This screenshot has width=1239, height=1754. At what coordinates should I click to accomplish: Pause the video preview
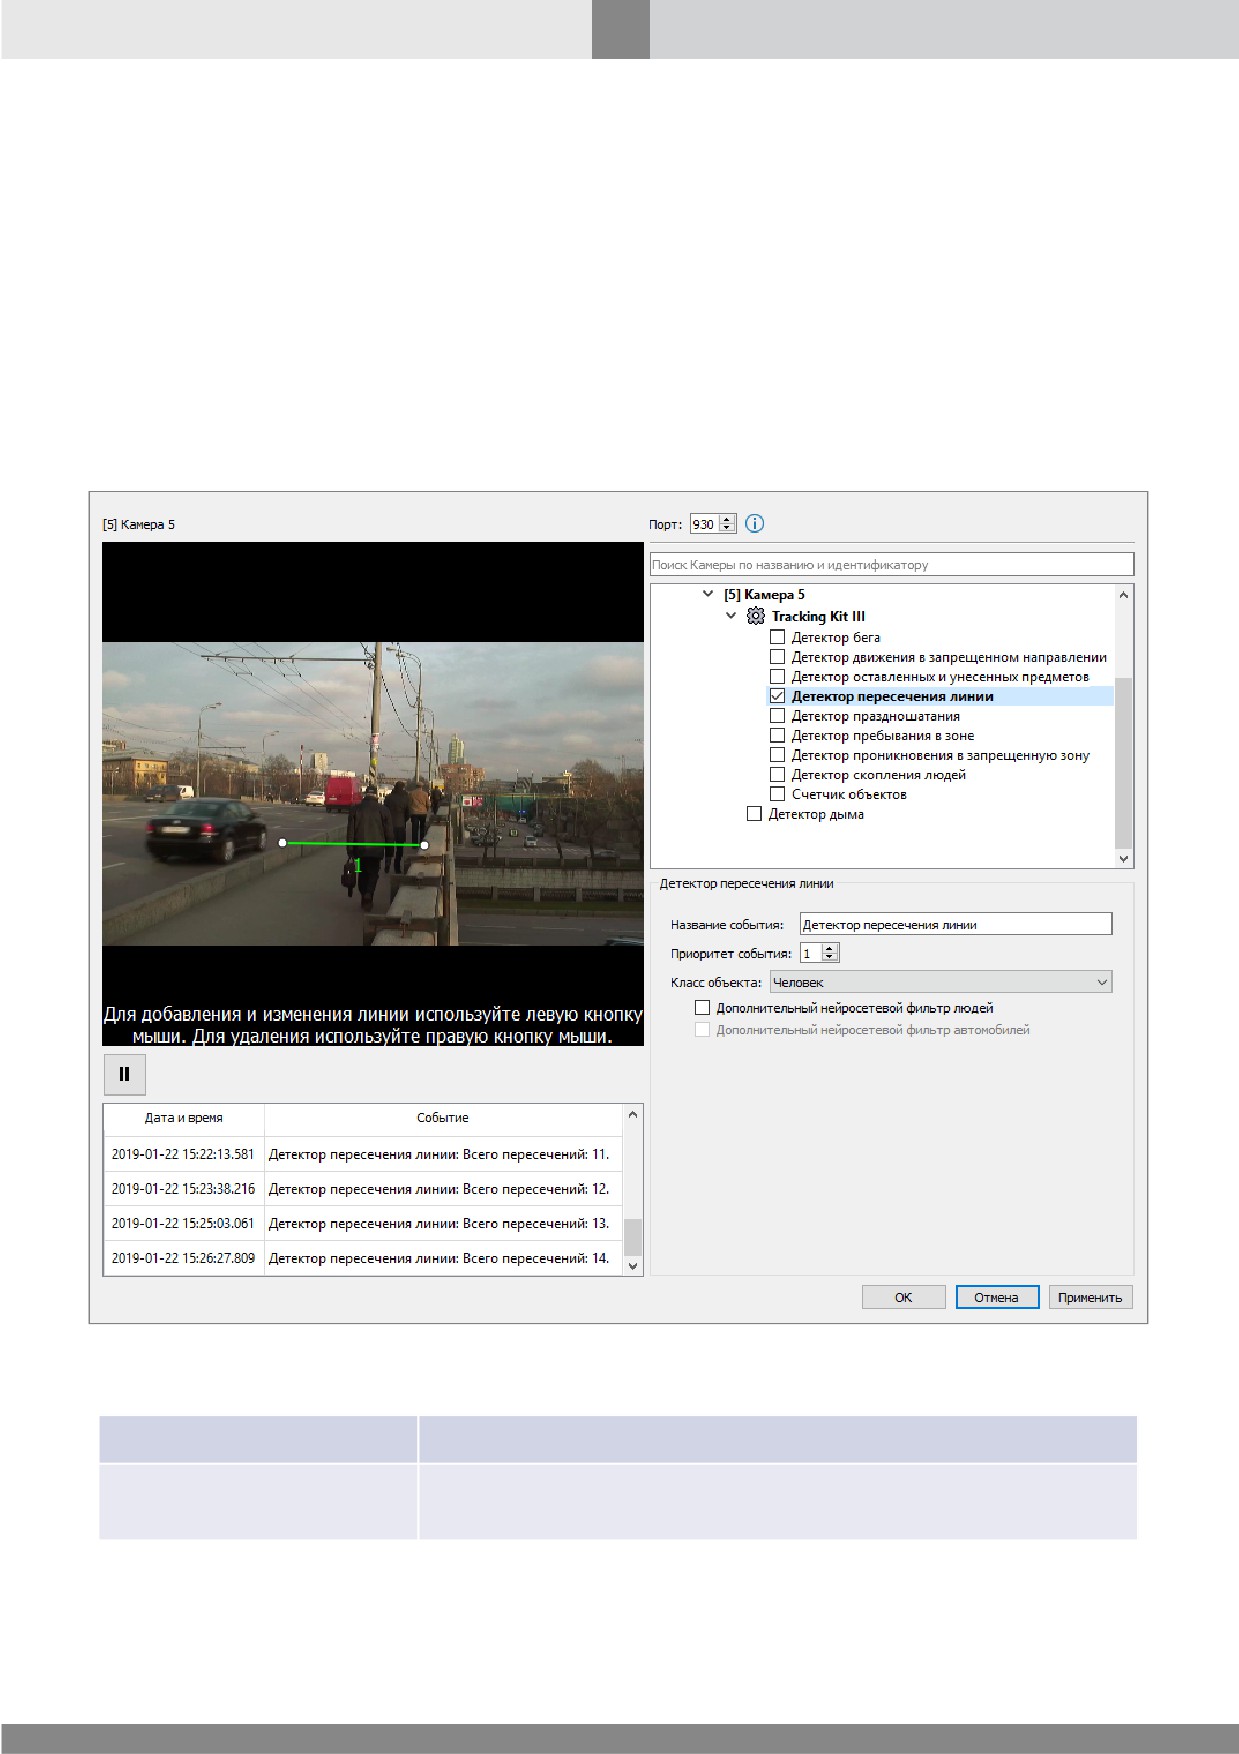pos(125,1075)
